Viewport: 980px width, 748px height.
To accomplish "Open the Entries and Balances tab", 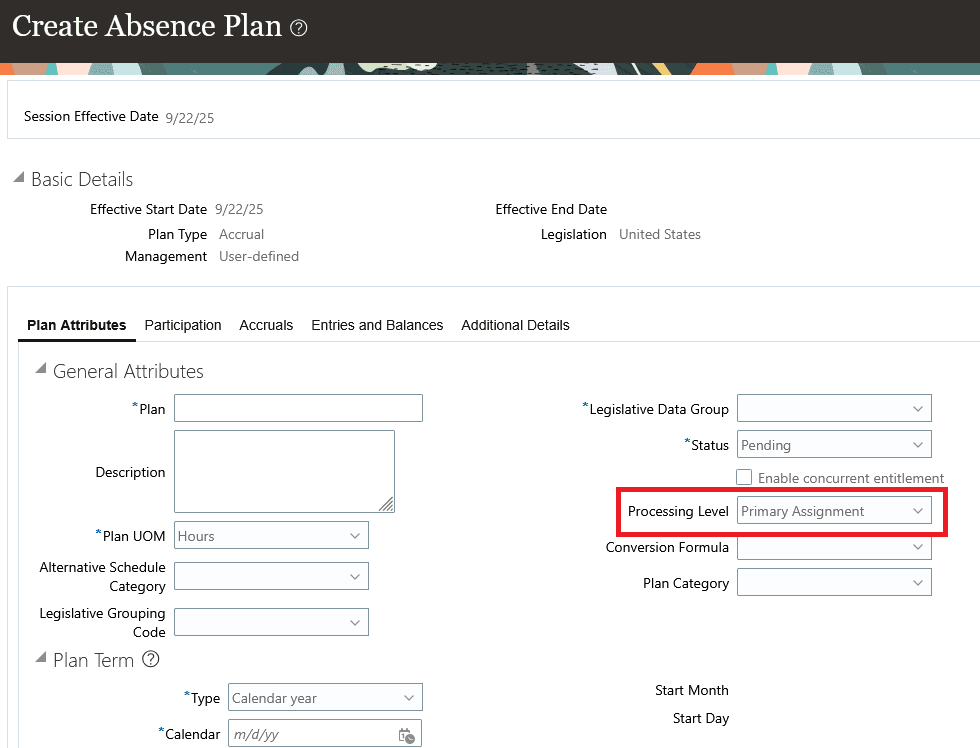I will point(377,325).
